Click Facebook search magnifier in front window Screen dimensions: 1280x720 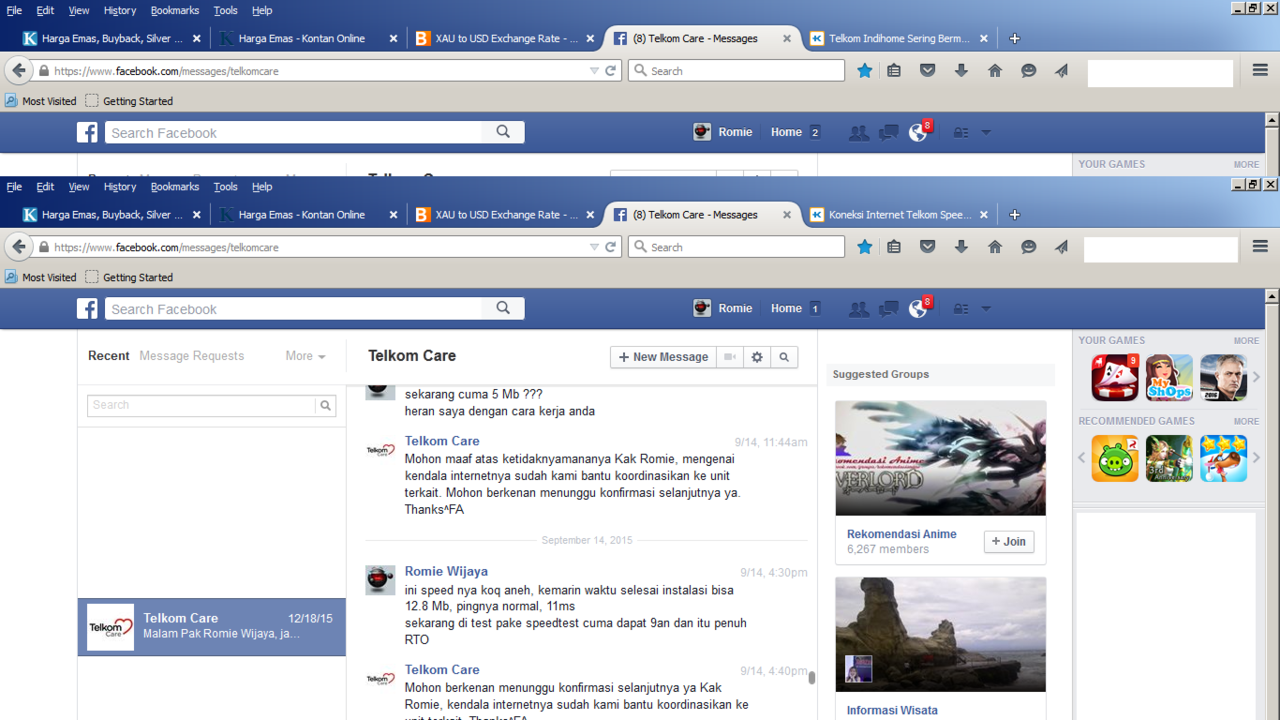[x=503, y=308]
